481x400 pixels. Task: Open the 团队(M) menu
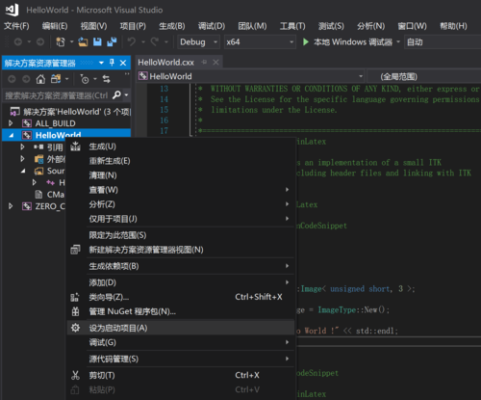252,26
